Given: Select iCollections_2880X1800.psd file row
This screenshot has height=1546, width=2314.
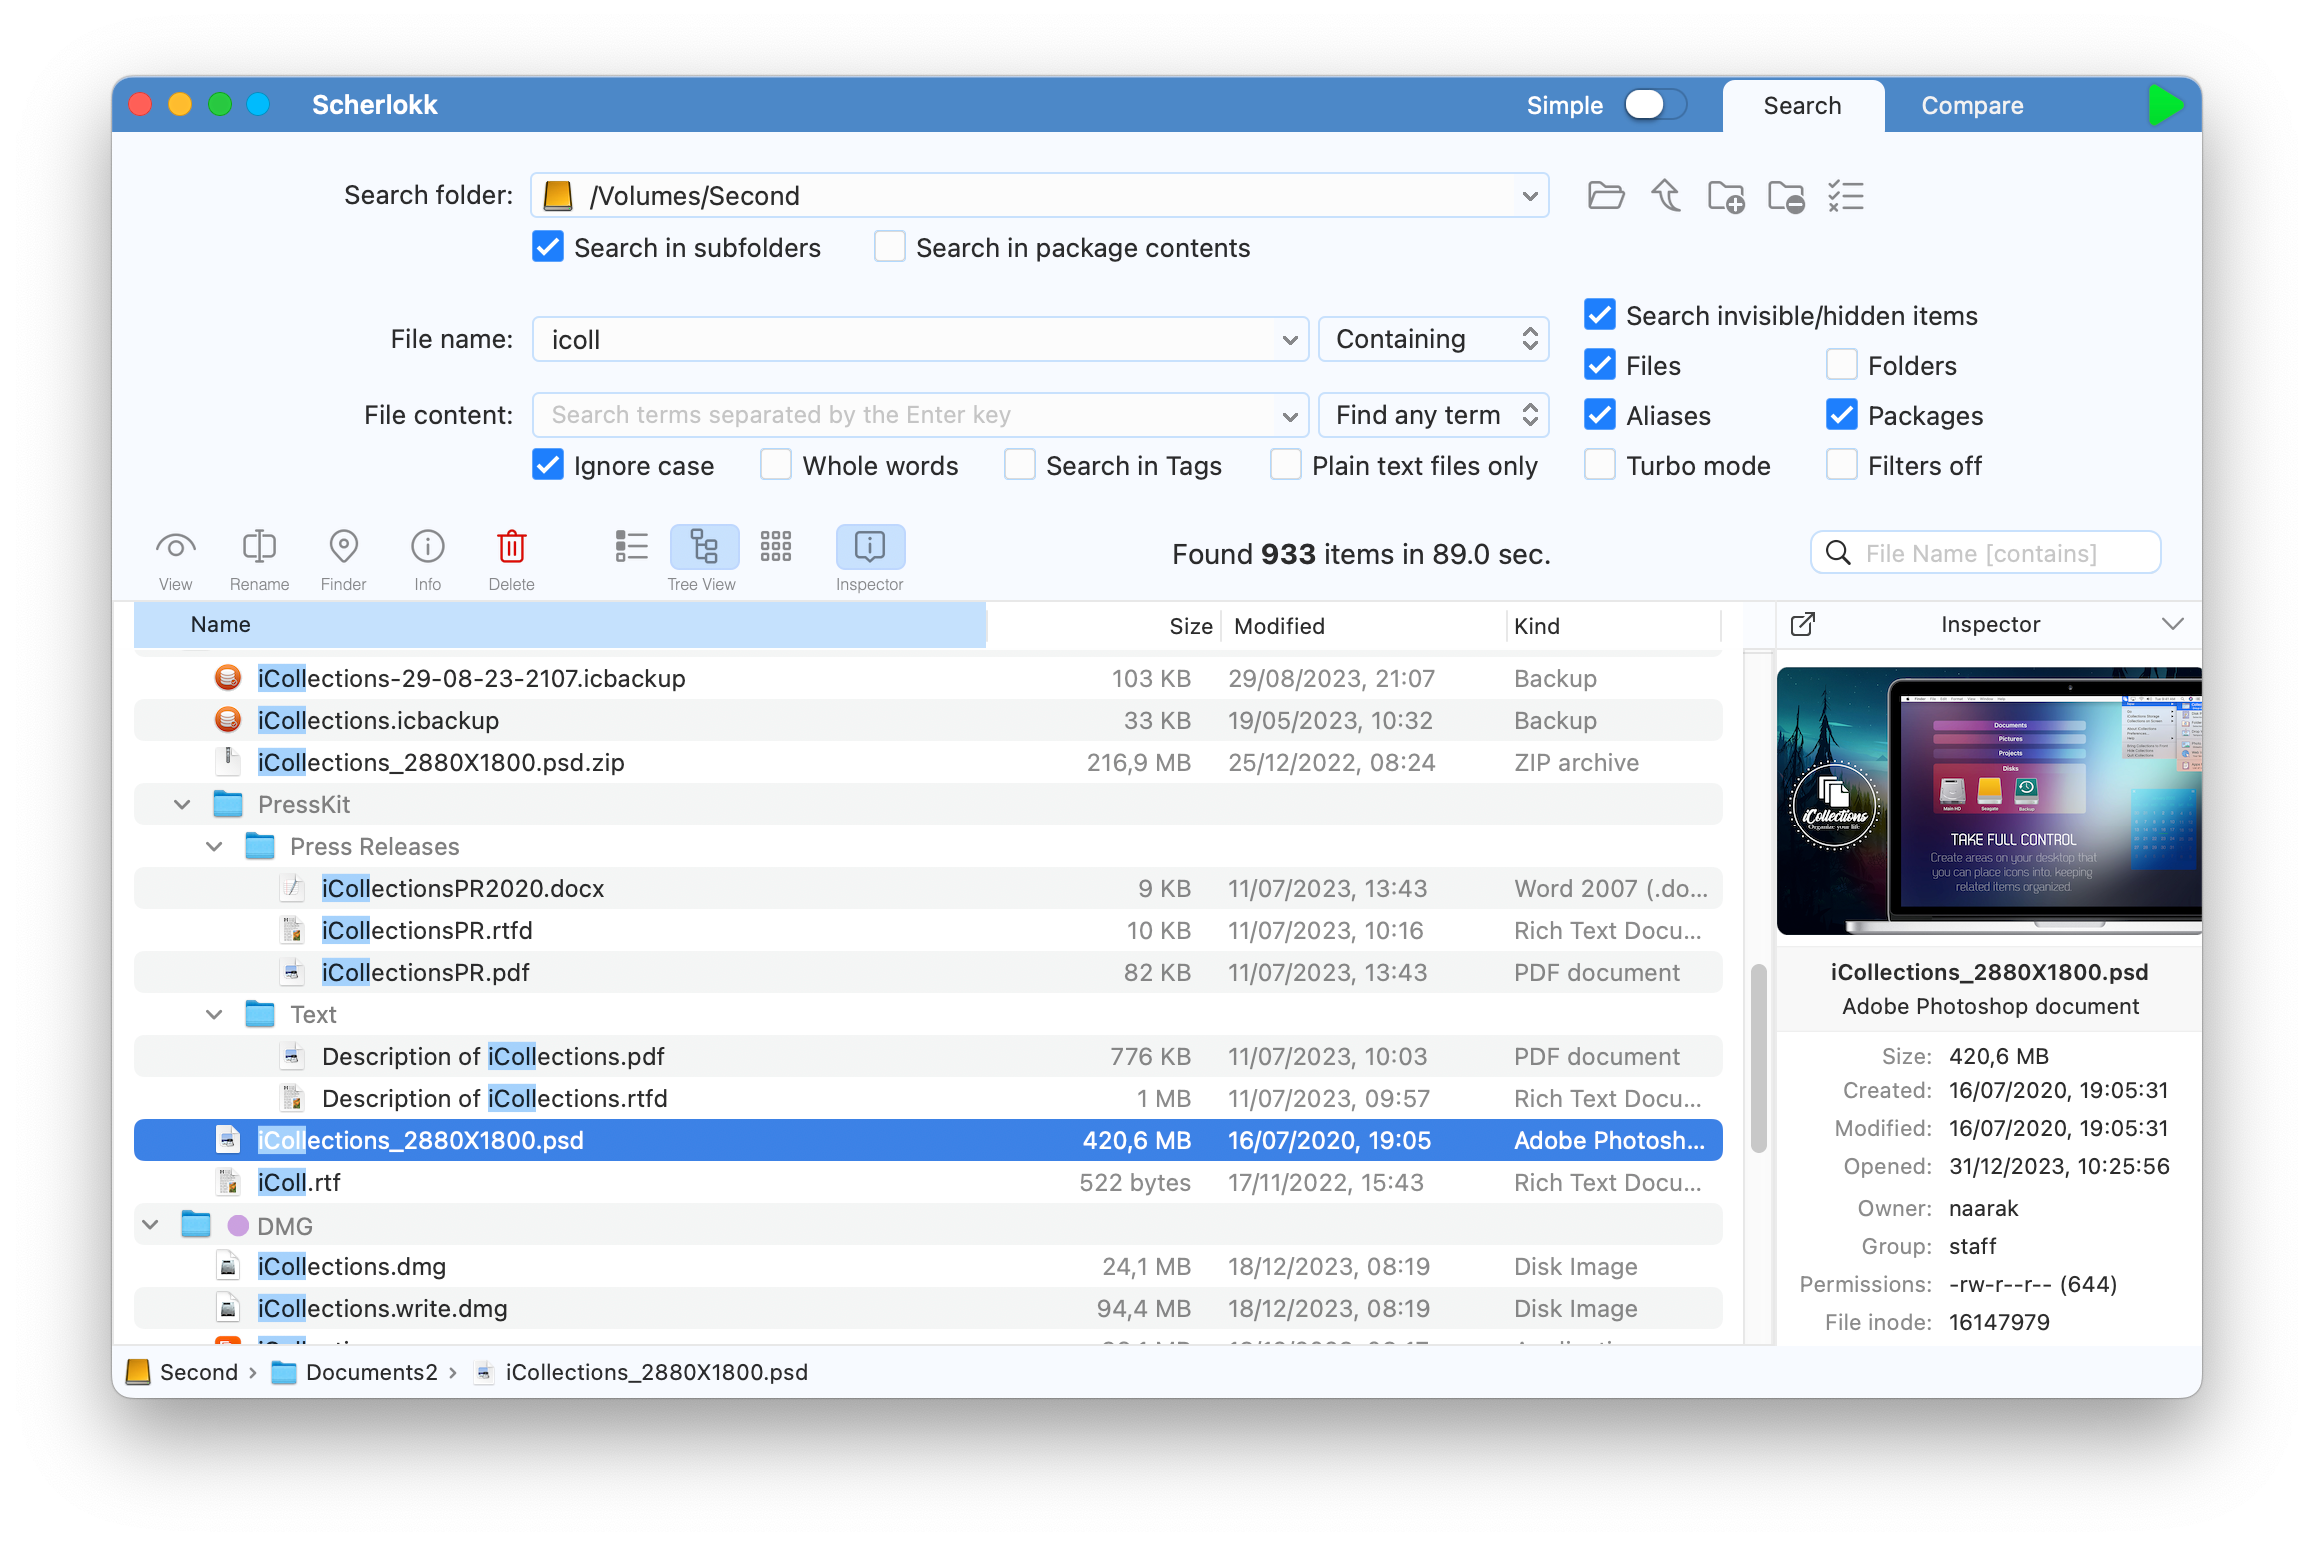Looking at the screenshot, I should pyautogui.click(x=932, y=1139).
